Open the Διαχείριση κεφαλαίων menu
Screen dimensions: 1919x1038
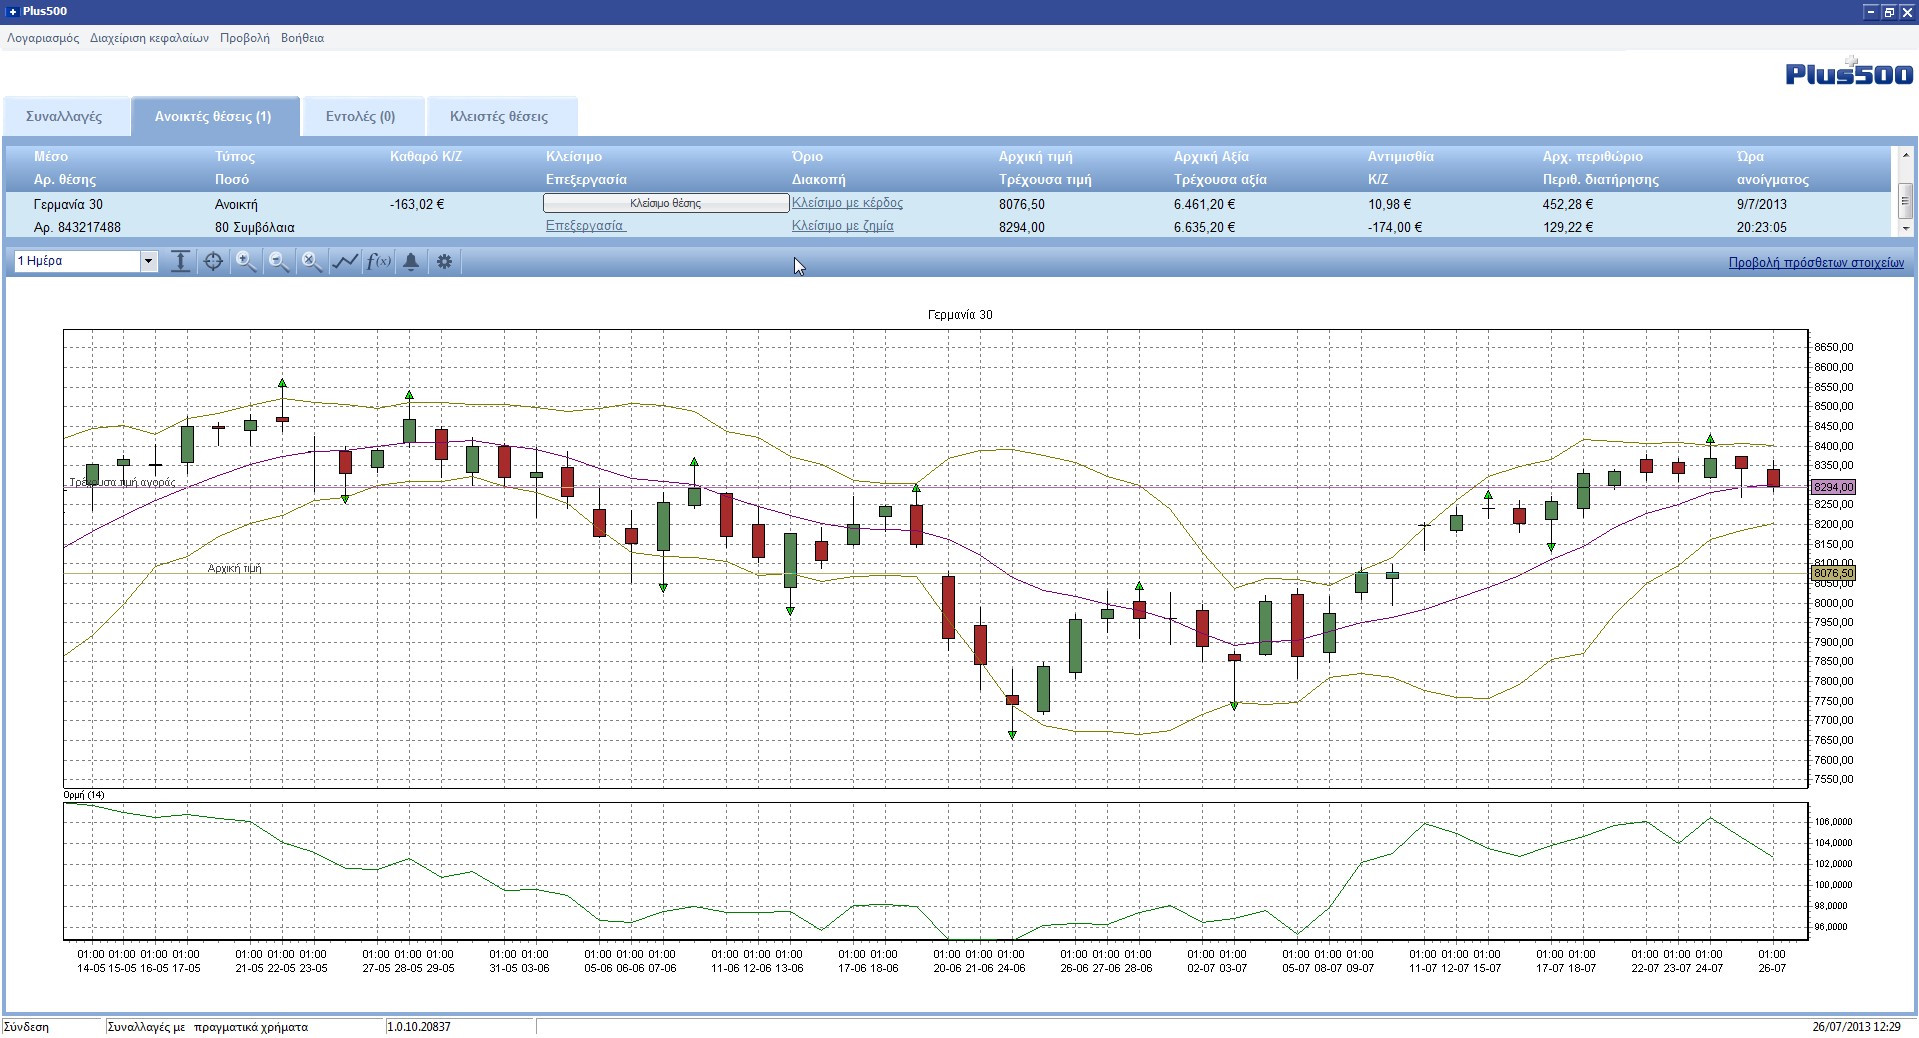coord(149,38)
